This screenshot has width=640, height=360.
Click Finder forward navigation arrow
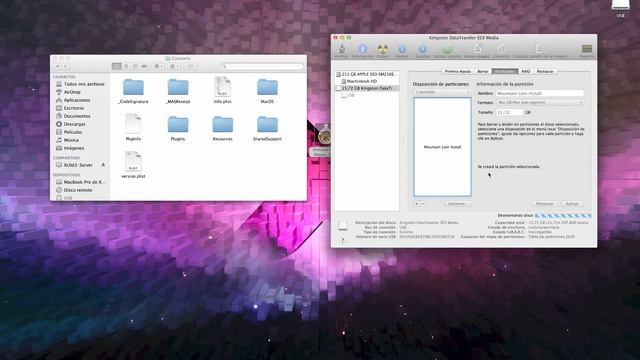point(66,66)
